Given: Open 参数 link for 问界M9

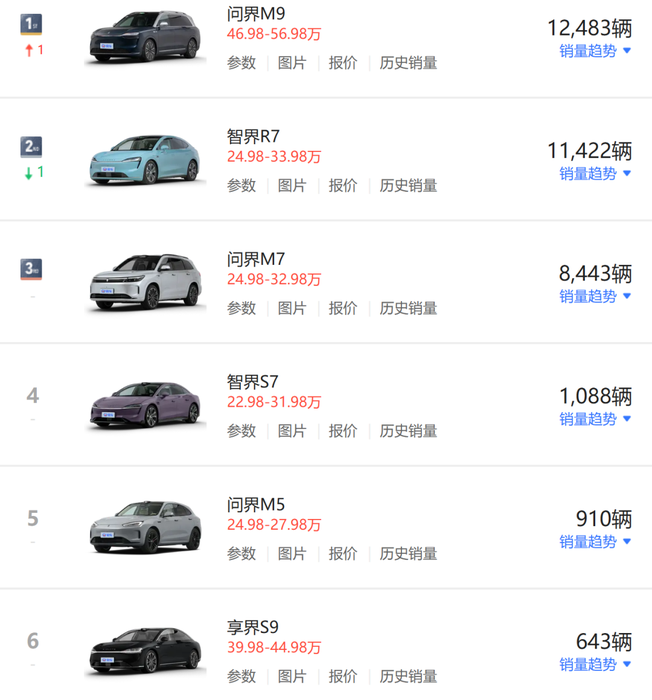Looking at the screenshot, I should pos(241,62).
